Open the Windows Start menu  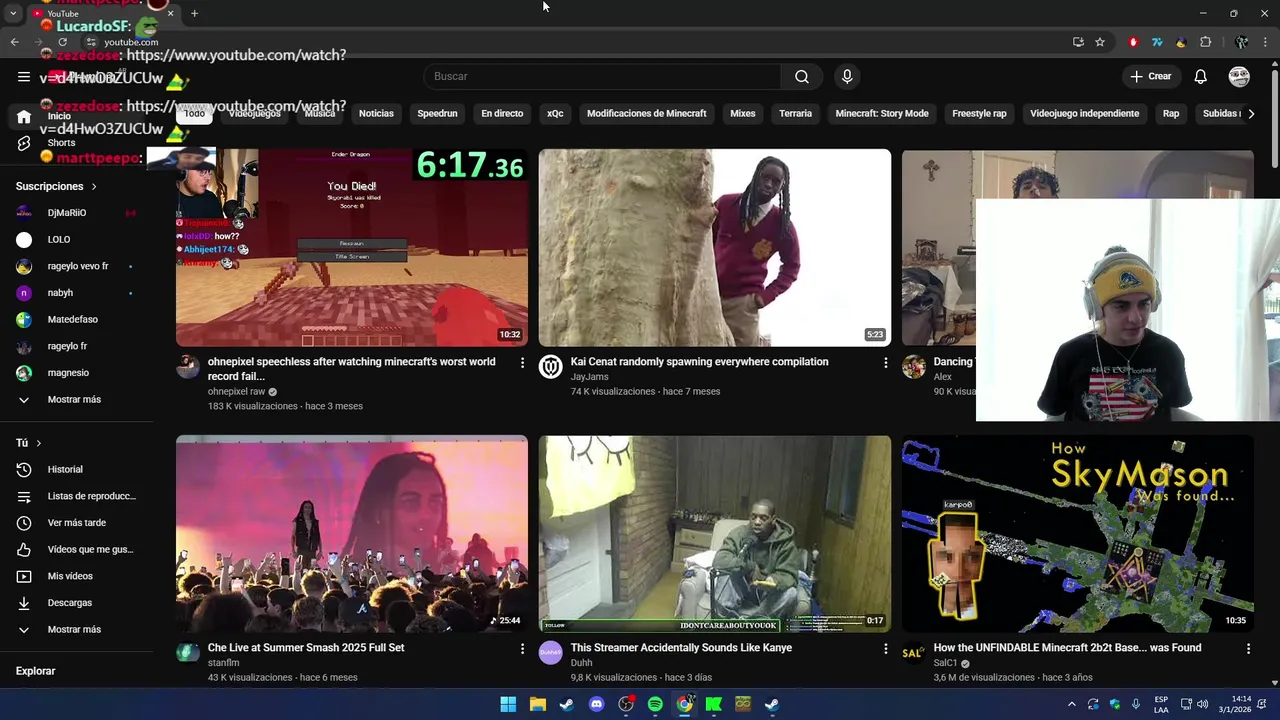508,704
